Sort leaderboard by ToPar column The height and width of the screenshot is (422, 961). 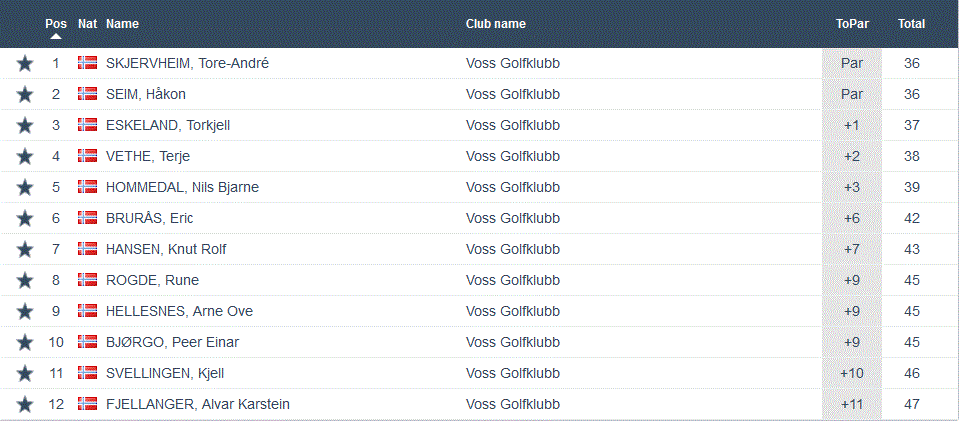coord(851,24)
